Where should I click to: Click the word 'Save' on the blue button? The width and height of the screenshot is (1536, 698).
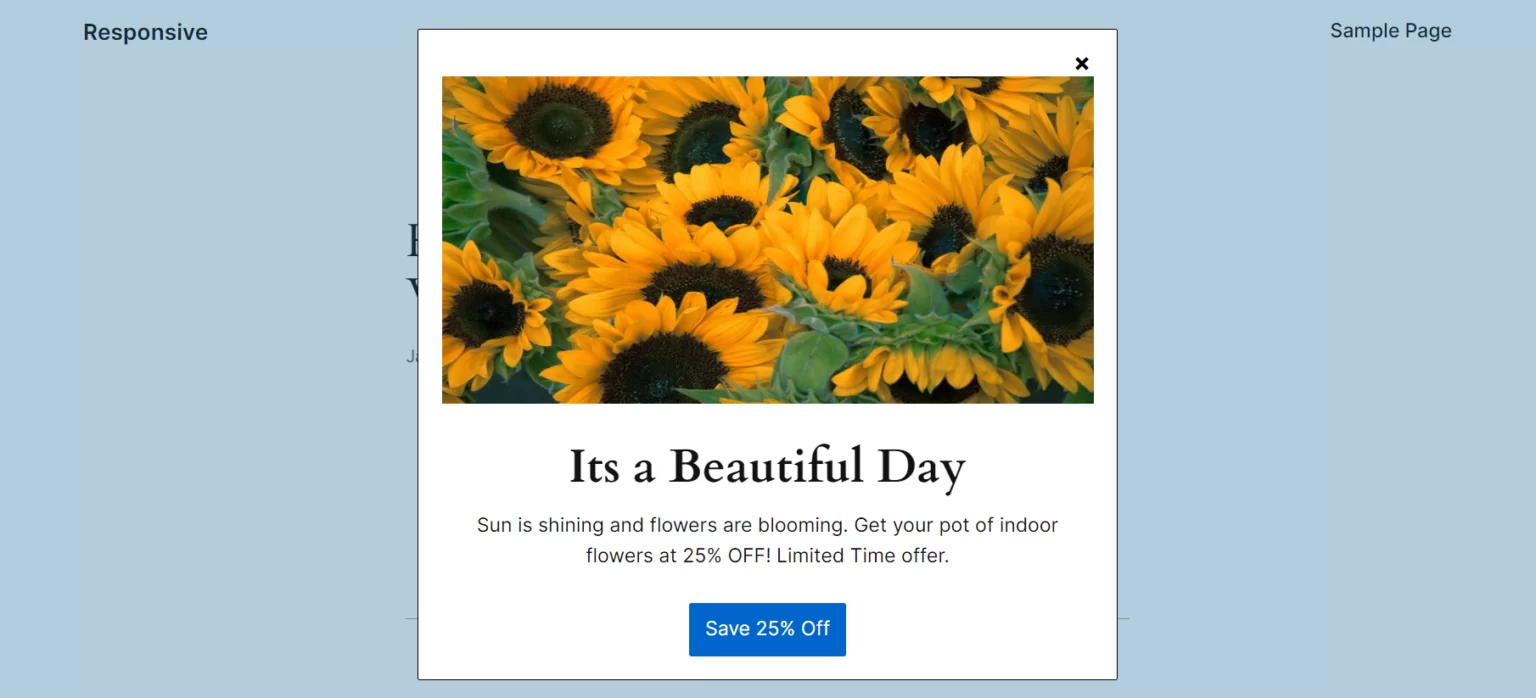click(727, 629)
